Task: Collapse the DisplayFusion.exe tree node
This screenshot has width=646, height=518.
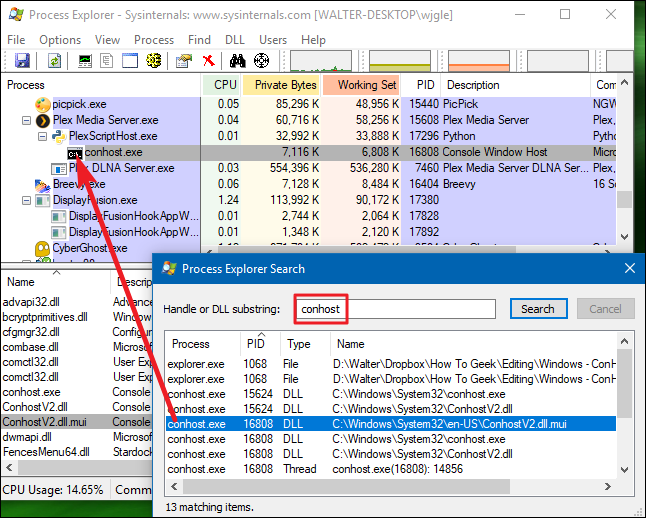Action: [27, 200]
